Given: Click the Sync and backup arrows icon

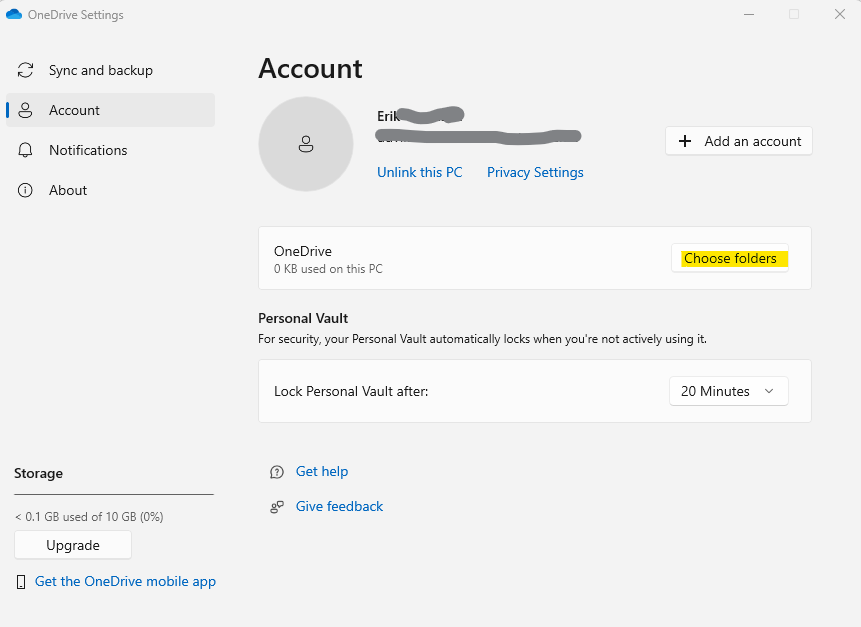Looking at the screenshot, I should click(x=25, y=70).
